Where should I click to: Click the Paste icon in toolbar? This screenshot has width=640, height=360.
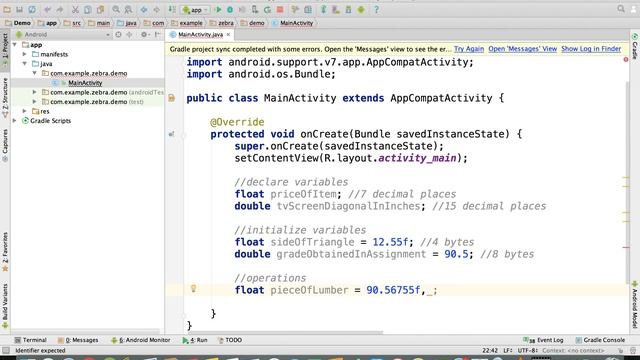[100, 9]
